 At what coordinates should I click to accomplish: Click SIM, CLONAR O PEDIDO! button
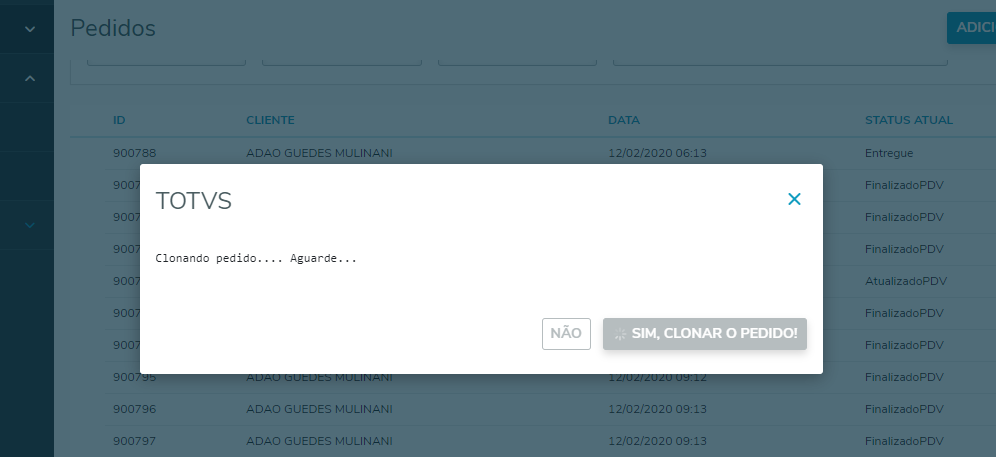click(x=704, y=334)
